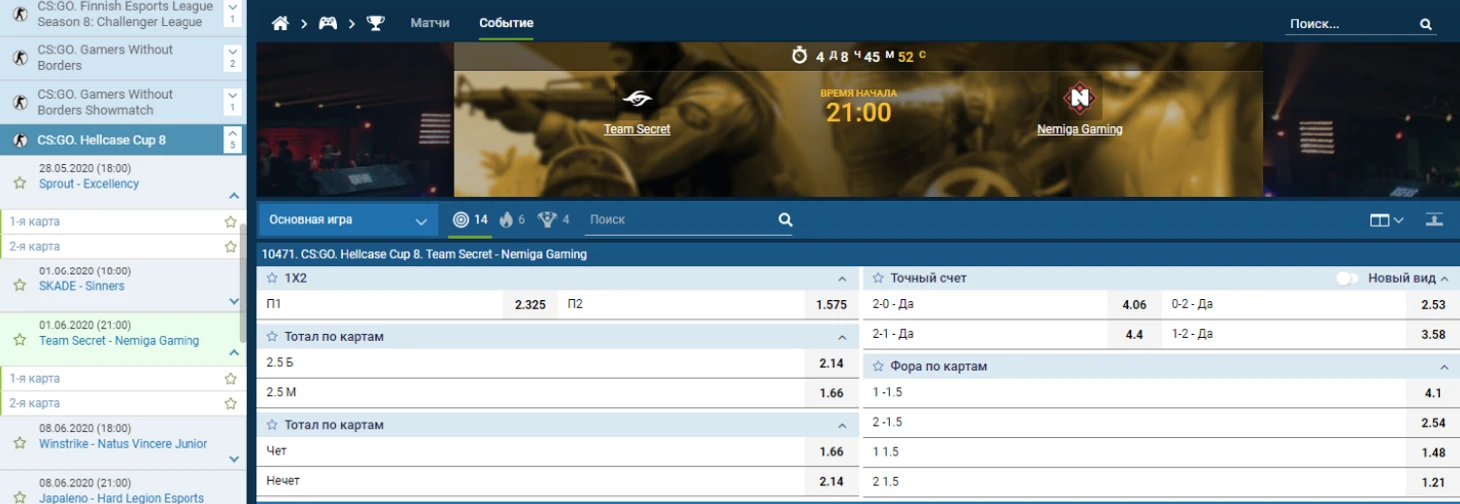Favorite the Тотал по картам Чет/Нечет star
The image size is (1460, 504).
[272, 425]
